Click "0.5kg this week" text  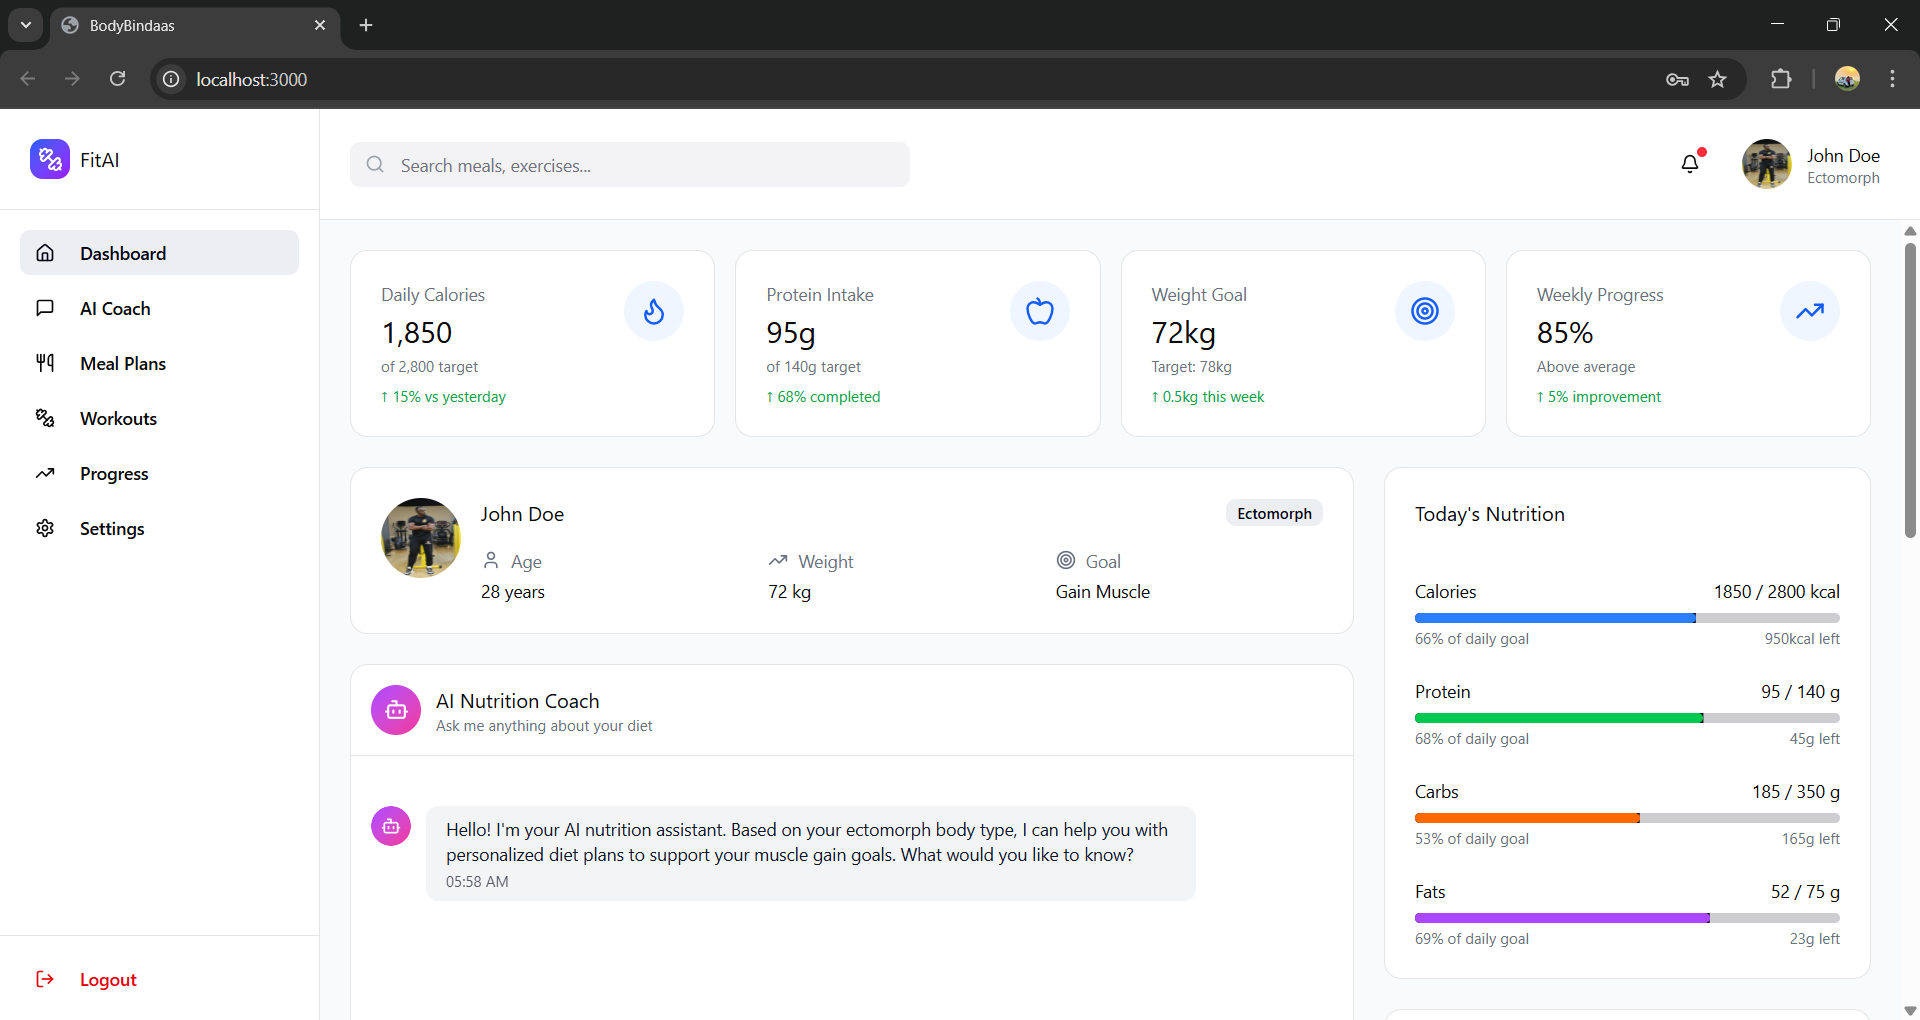click(x=1213, y=397)
